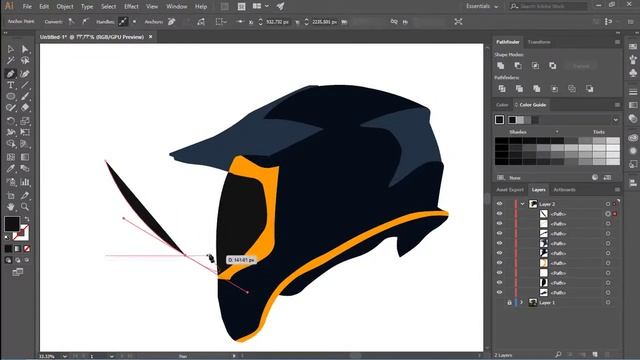Viewport: 640px width, 360px height.
Task: Open the Window menu
Action: 177,7
